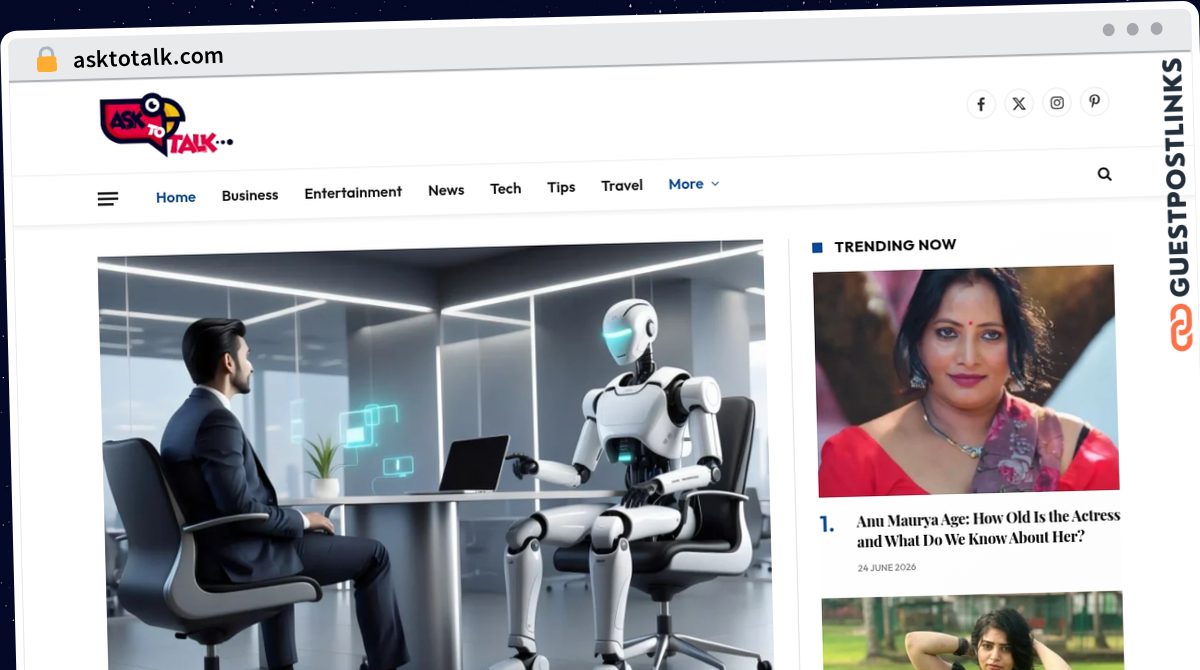Image resolution: width=1200 pixels, height=670 pixels.
Task: Open the News section
Action: click(x=446, y=190)
